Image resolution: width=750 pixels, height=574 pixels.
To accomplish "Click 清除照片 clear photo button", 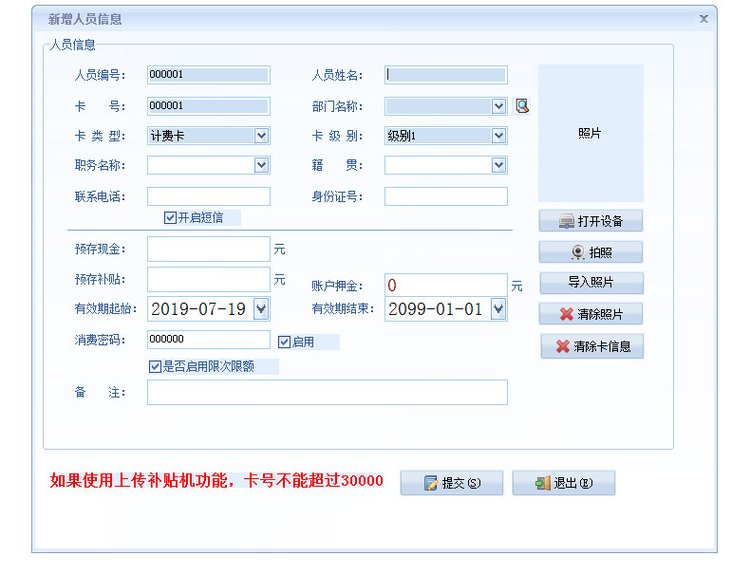I will [x=590, y=314].
